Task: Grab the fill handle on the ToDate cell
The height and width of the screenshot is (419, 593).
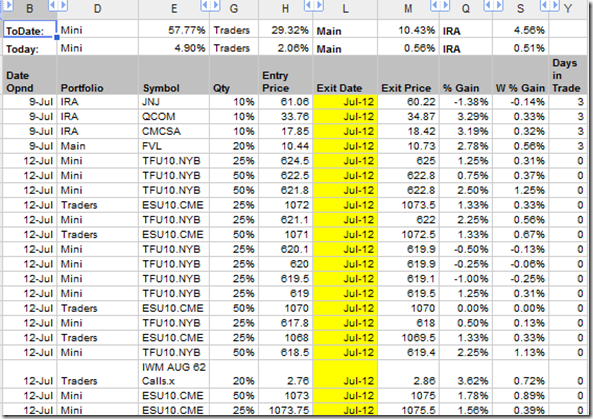Action: coord(57,37)
